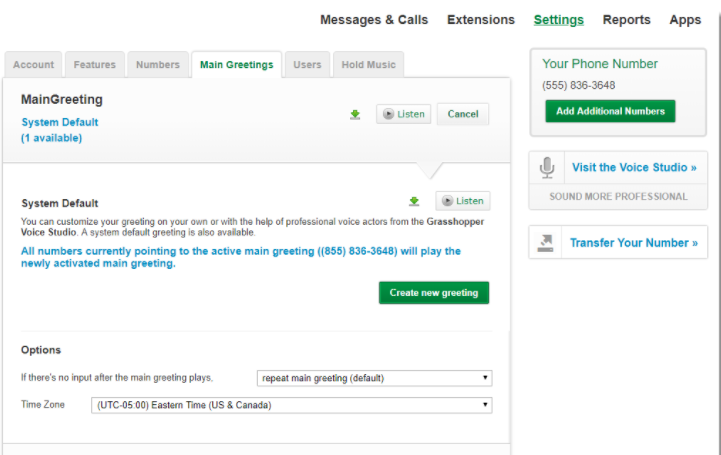721x455 pixels.
Task: Open the no-input action dropdown
Action: tap(374, 378)
